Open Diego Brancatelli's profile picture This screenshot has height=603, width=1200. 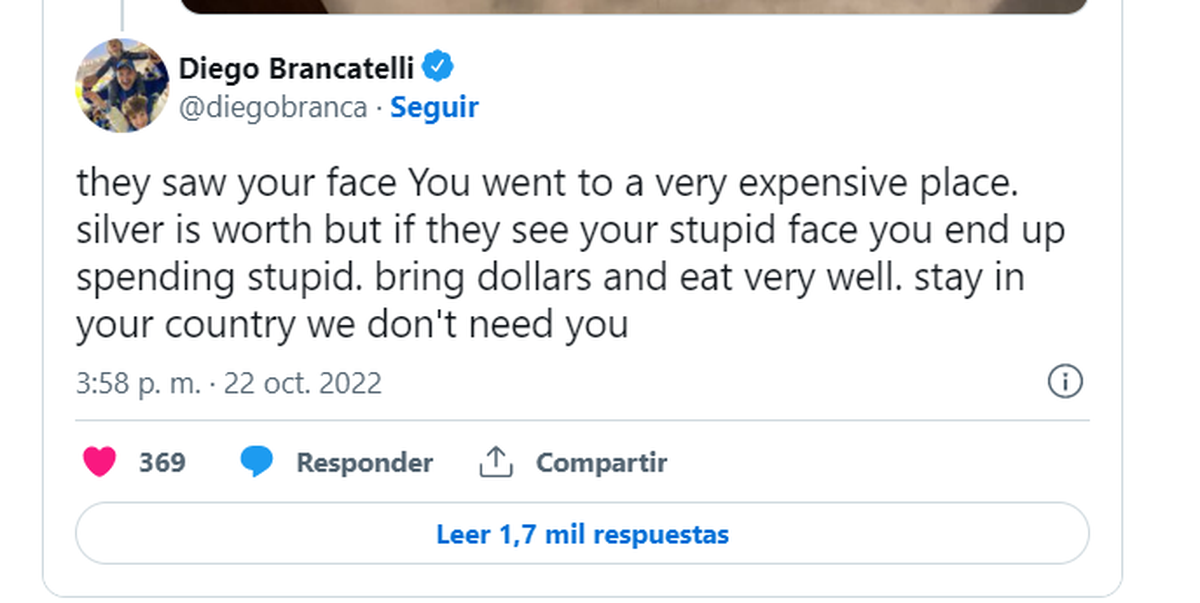point(121,86)
